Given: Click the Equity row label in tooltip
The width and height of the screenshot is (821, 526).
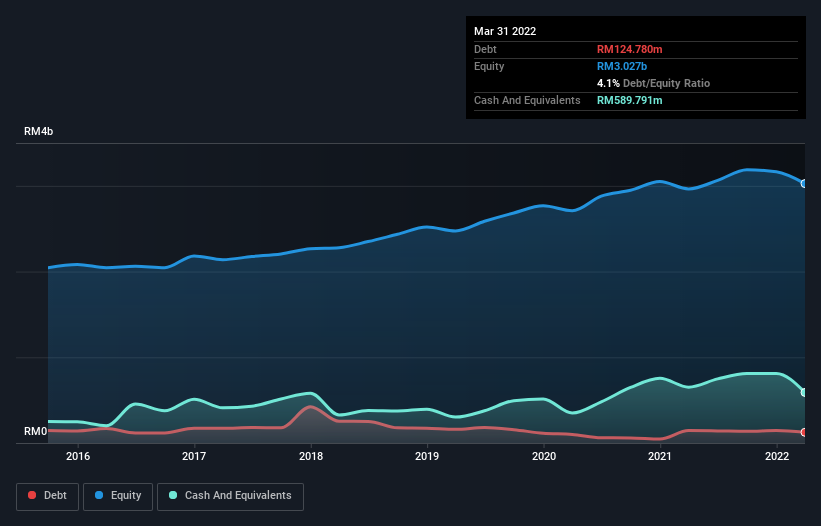Looking at the screenshot, I should (x=489, y=66).
